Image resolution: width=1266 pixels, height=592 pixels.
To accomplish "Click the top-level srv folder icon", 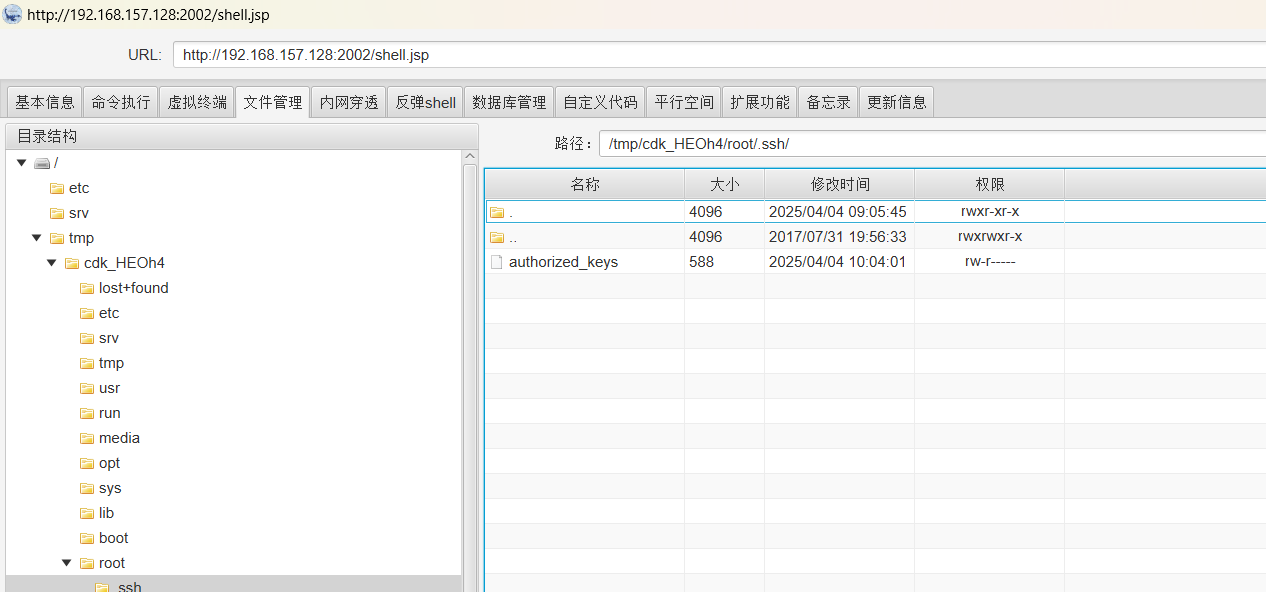I will pos(57,213).
